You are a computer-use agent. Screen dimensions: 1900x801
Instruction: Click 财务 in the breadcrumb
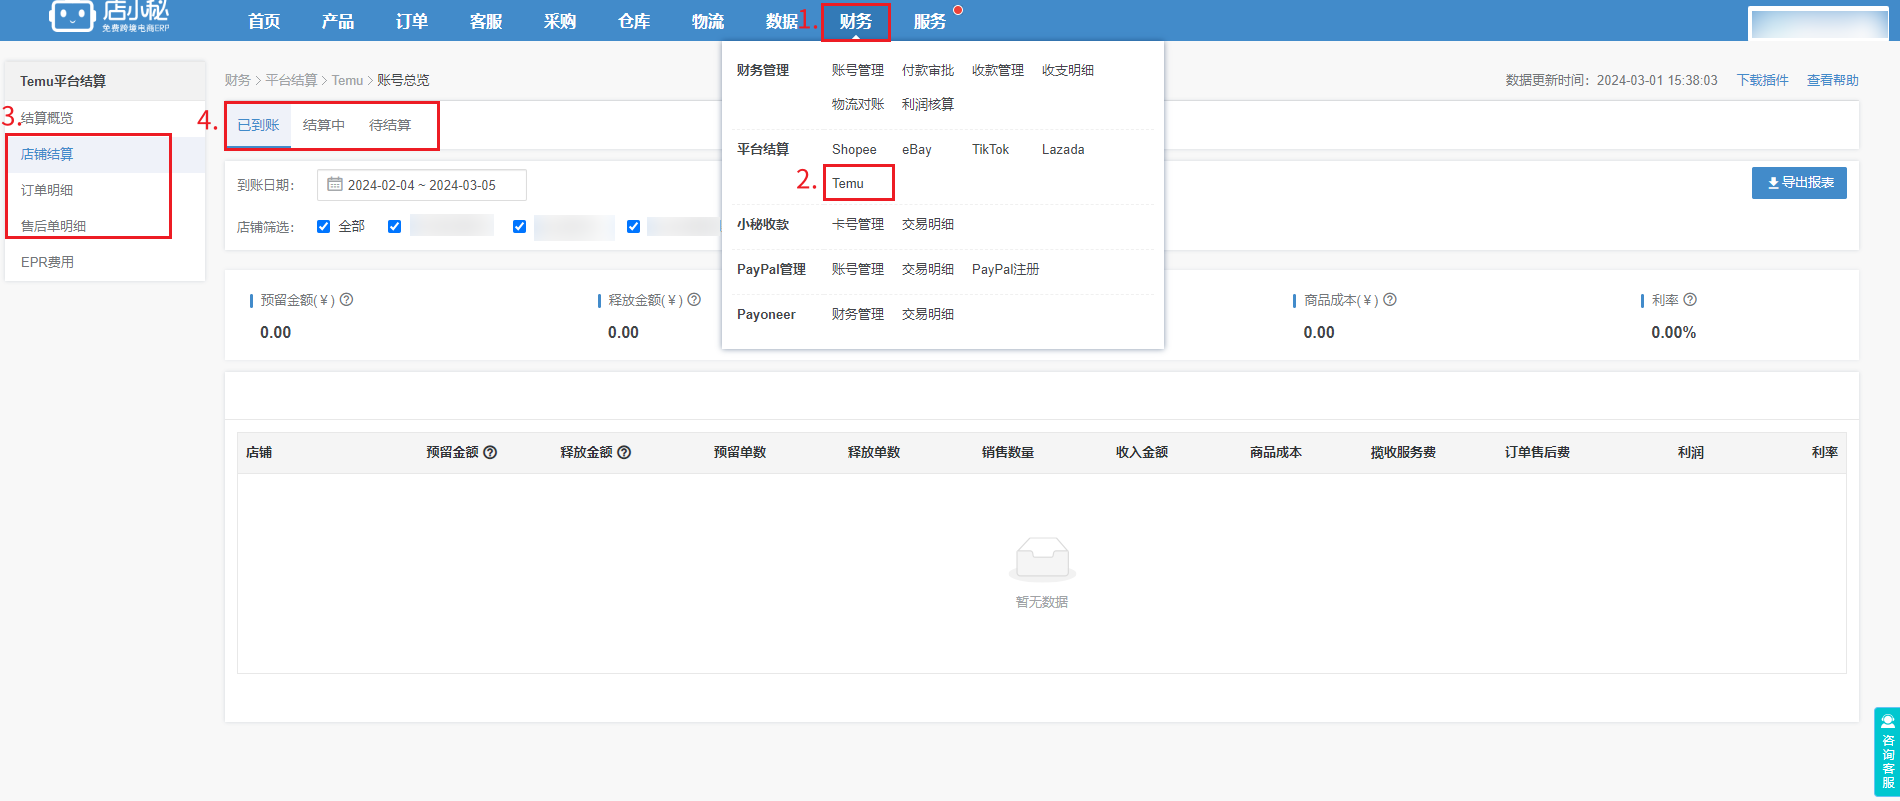238,80
